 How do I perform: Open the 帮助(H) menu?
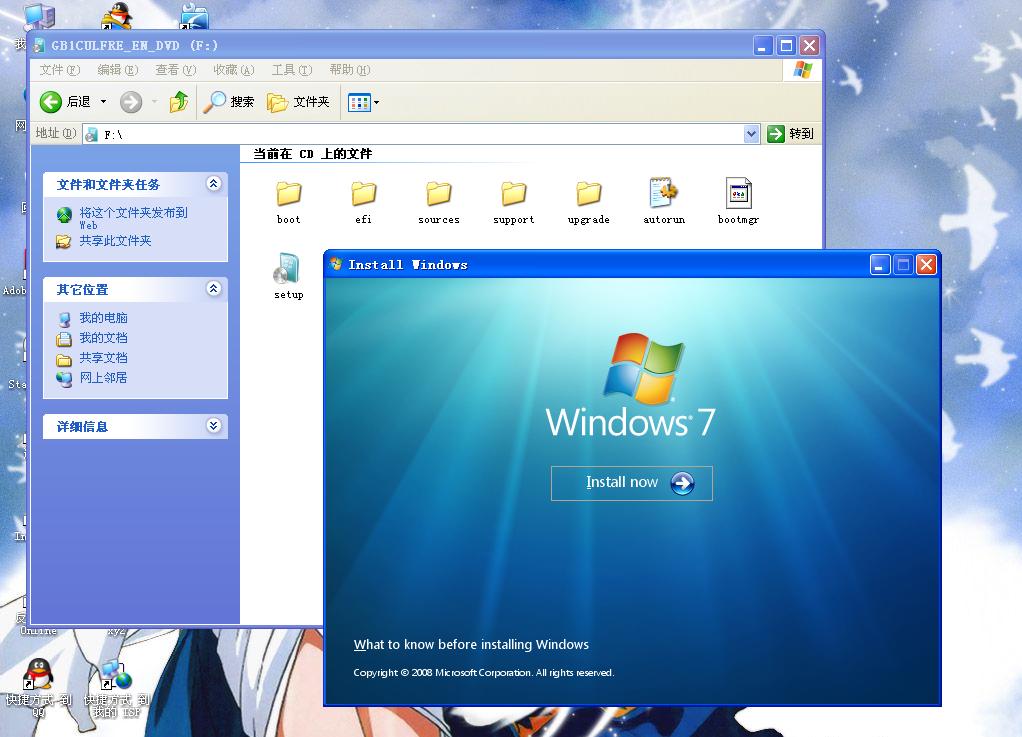tap(349, 70)
